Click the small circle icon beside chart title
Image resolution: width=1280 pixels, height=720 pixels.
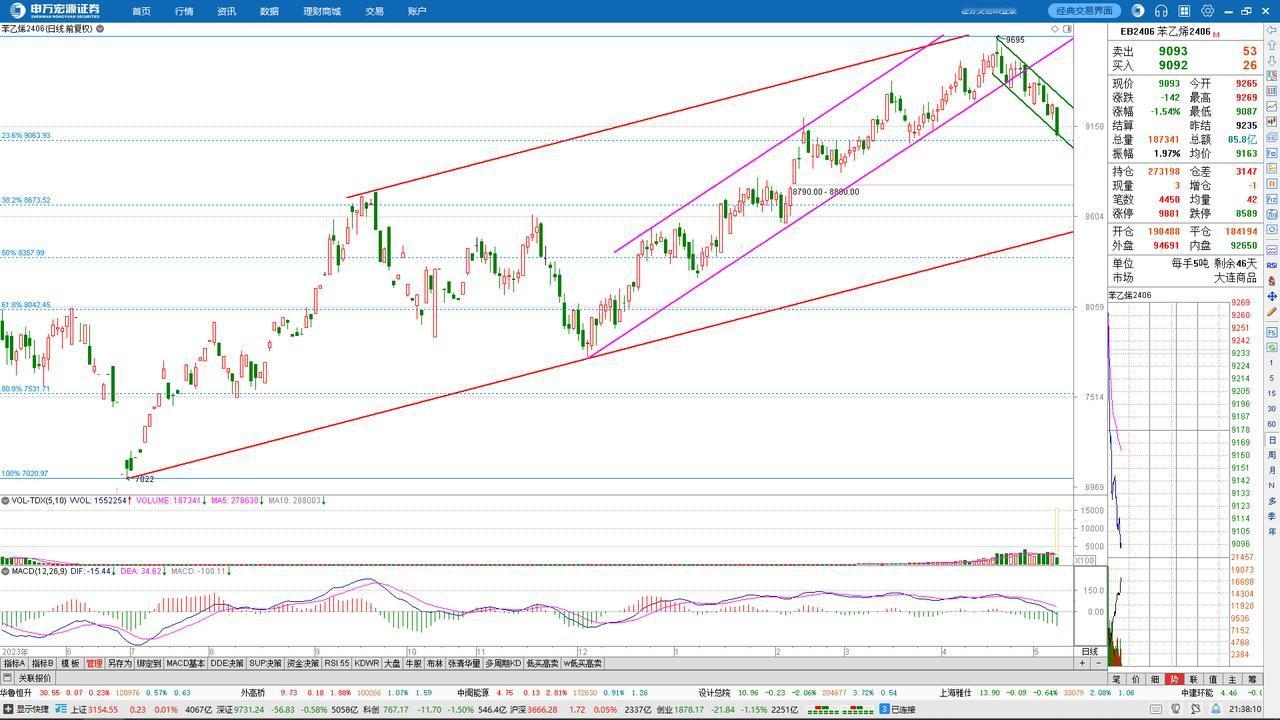pos(100,29)
